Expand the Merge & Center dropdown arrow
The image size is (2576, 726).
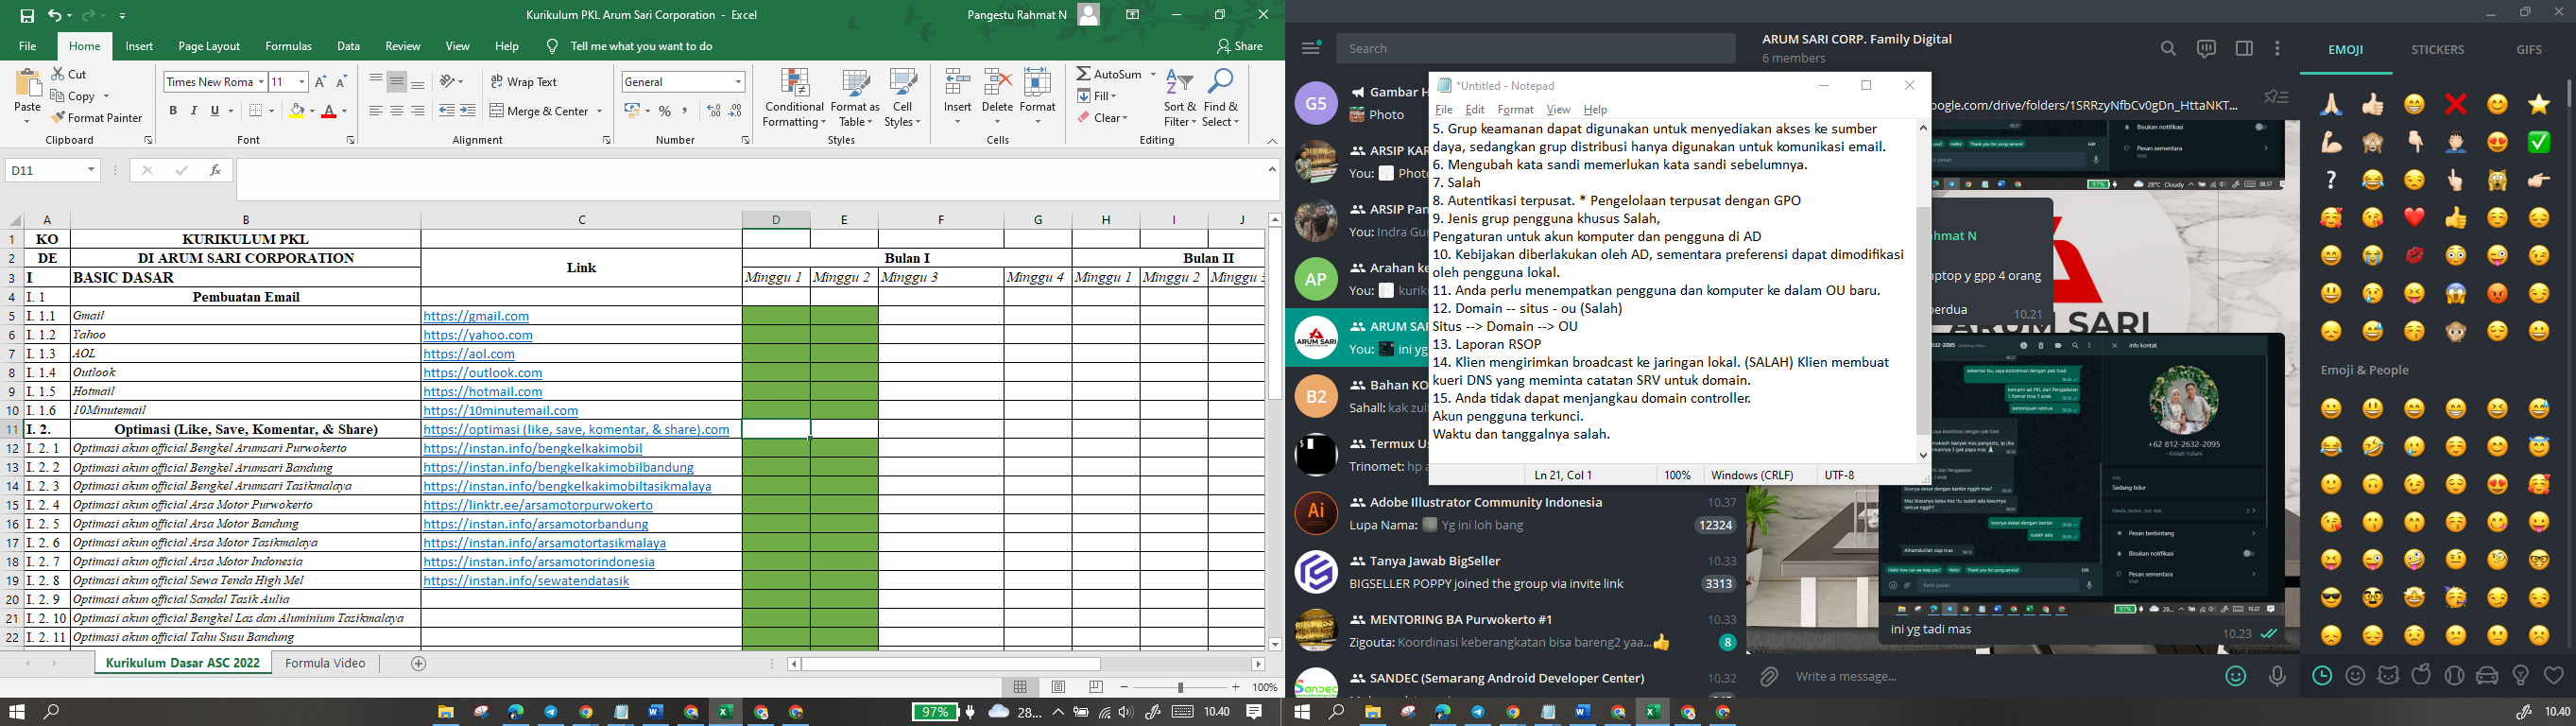tap(599, 111)
